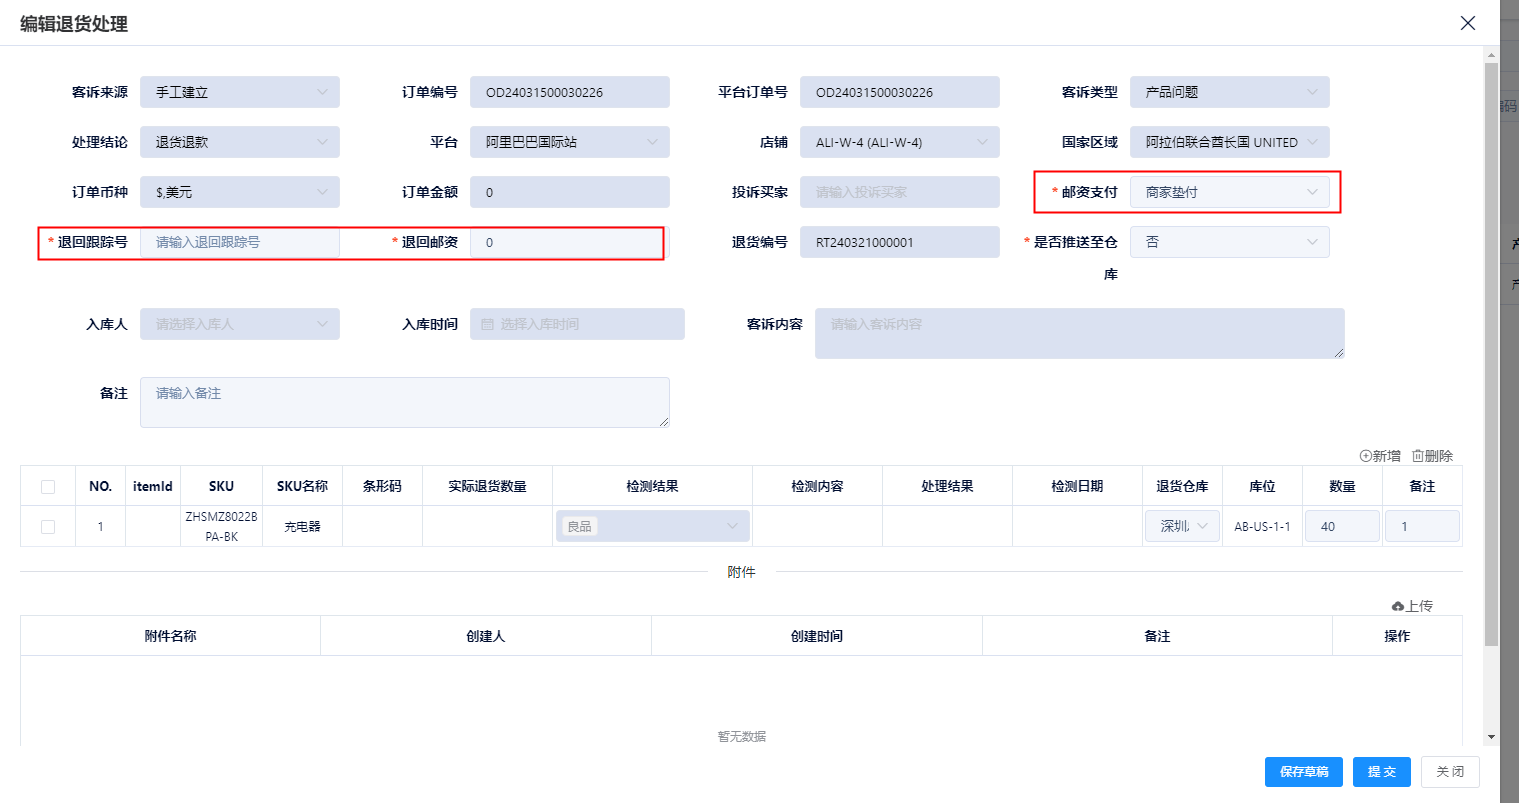The image size is (1519, 803).
Task: Click the 保存草稿 button
Action: (x=1303, y=772)
